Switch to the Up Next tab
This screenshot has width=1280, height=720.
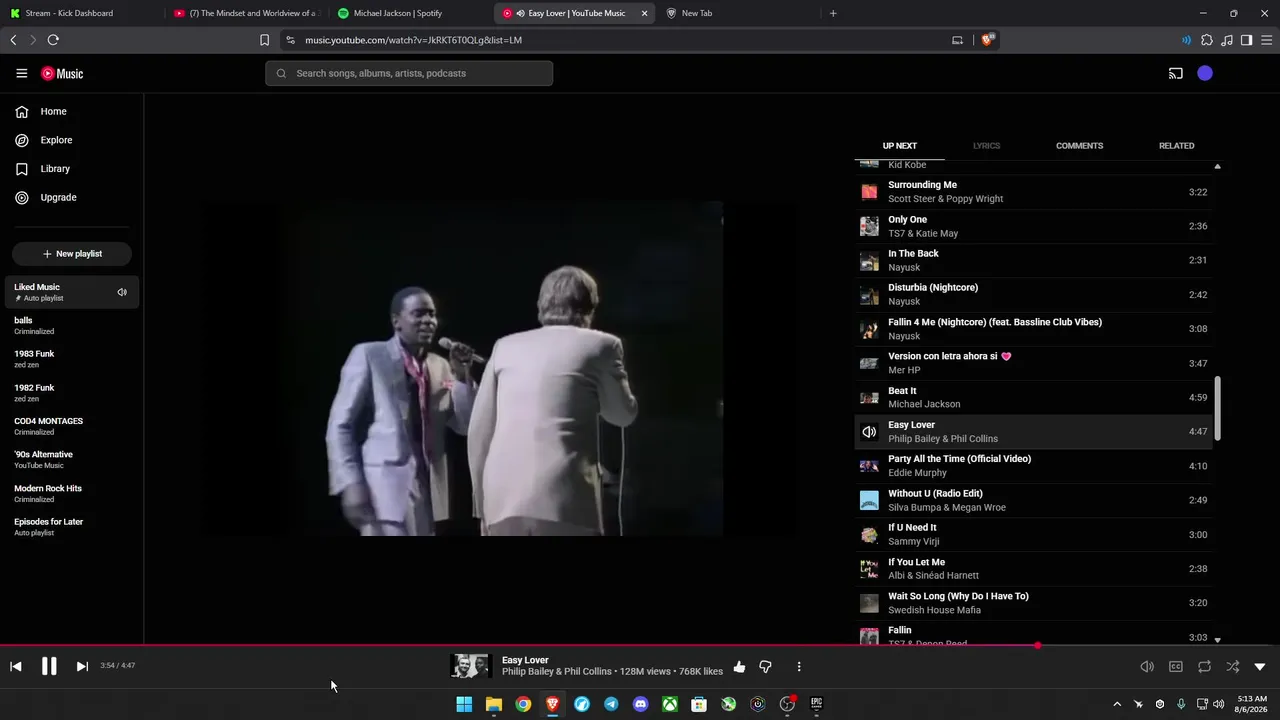coord(900,146)
